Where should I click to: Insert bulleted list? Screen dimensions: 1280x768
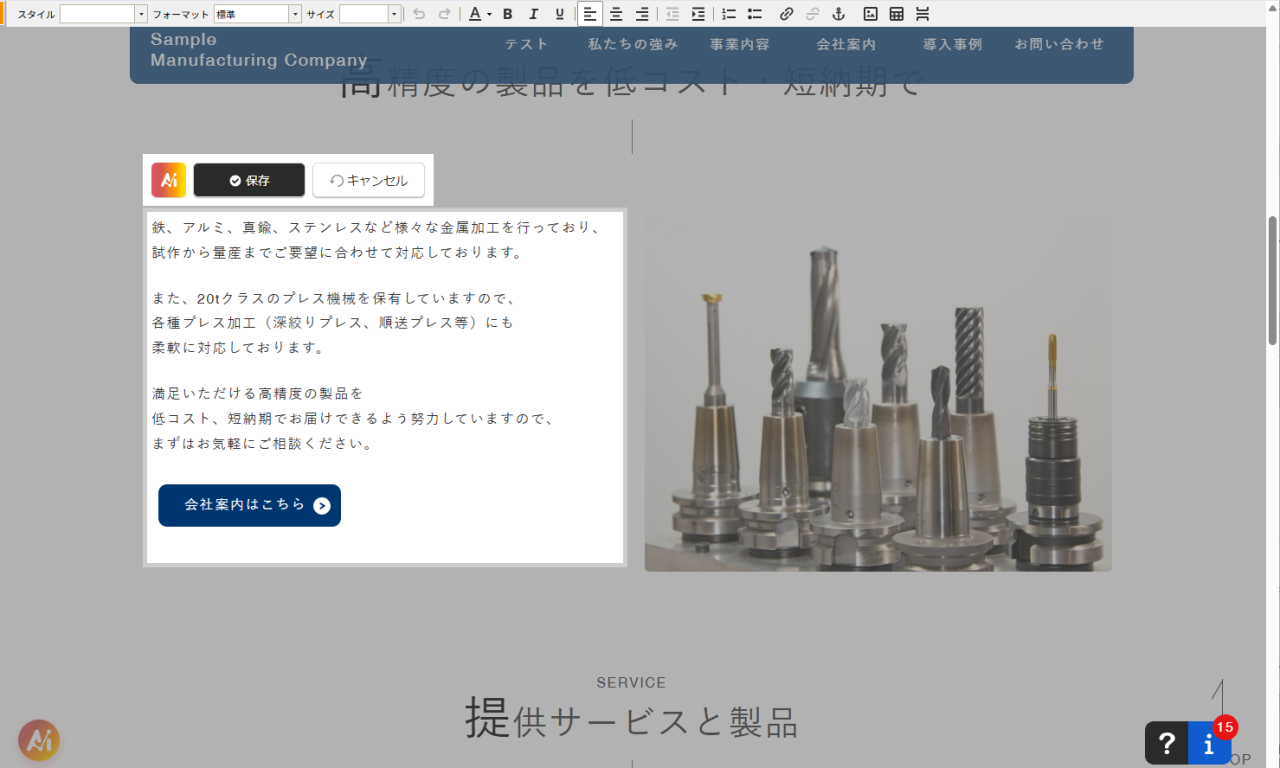tap(755, 14)
